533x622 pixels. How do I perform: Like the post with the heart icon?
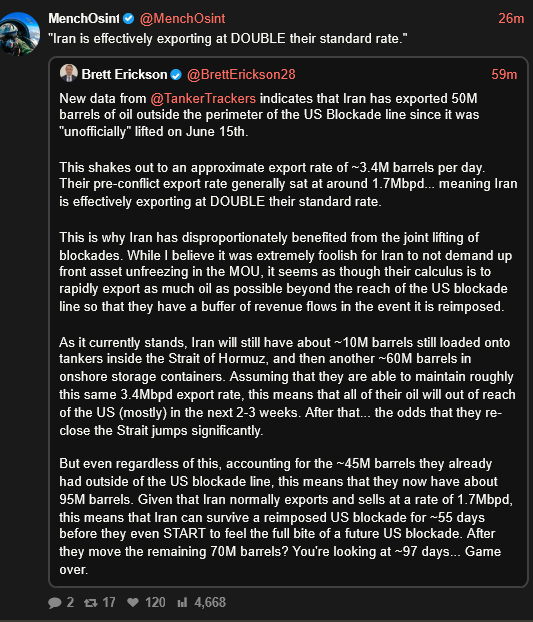pyautogui.click(x=133, y=602)
